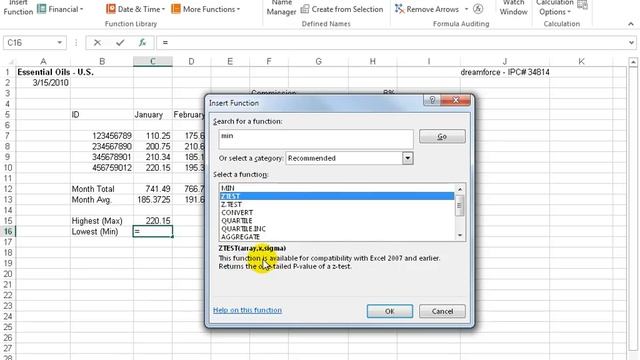The image size is (640, 360).
Task: Expand the Remove Arrows dropdown arrow
Action: 466,9
